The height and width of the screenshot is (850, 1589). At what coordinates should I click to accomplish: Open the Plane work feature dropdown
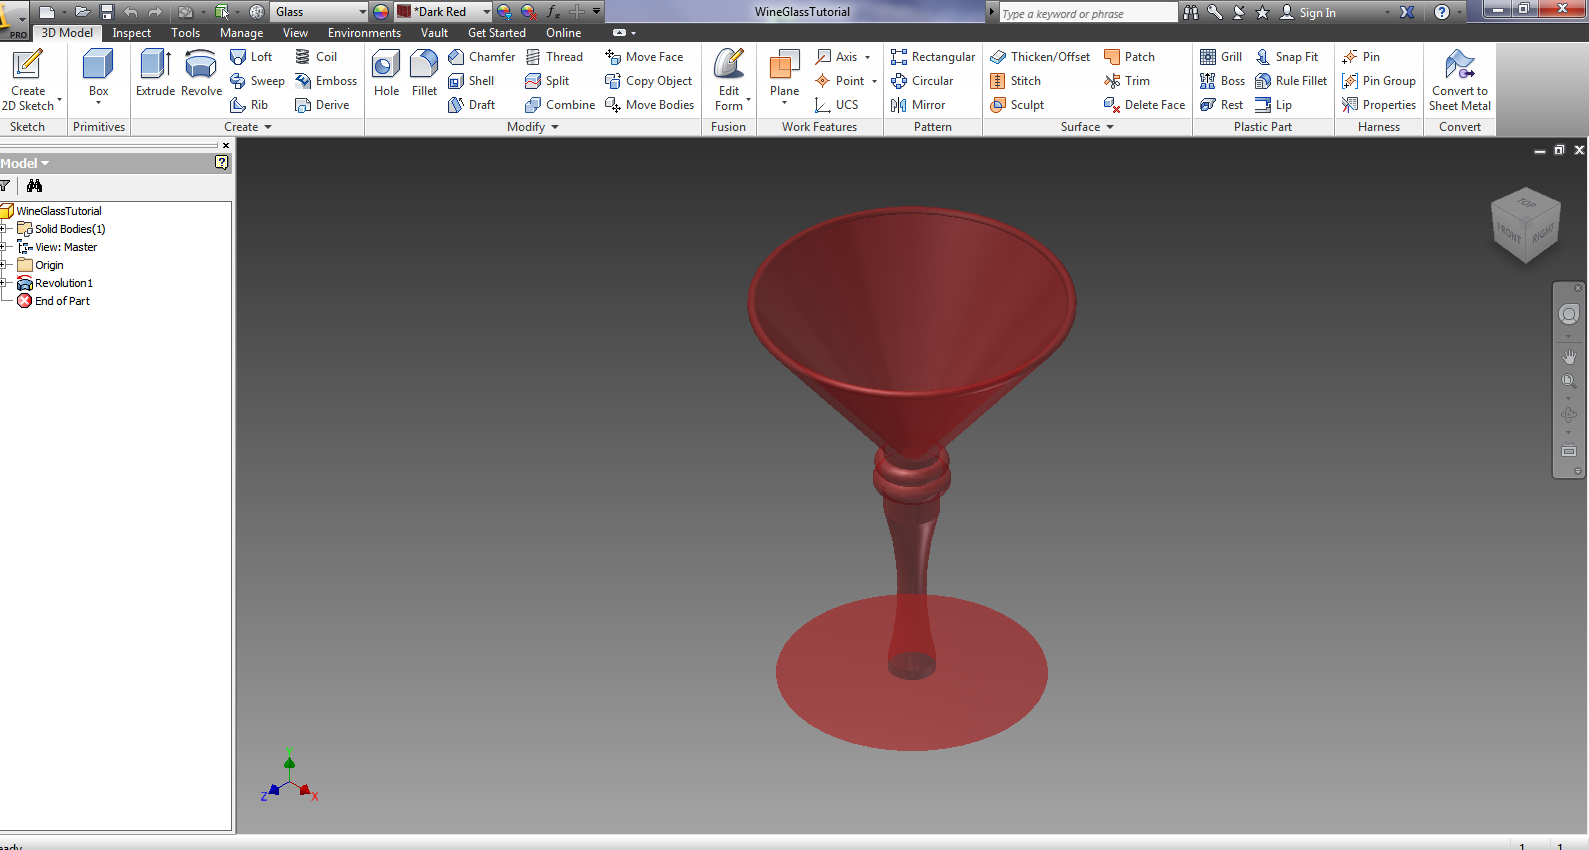(784, 103)
